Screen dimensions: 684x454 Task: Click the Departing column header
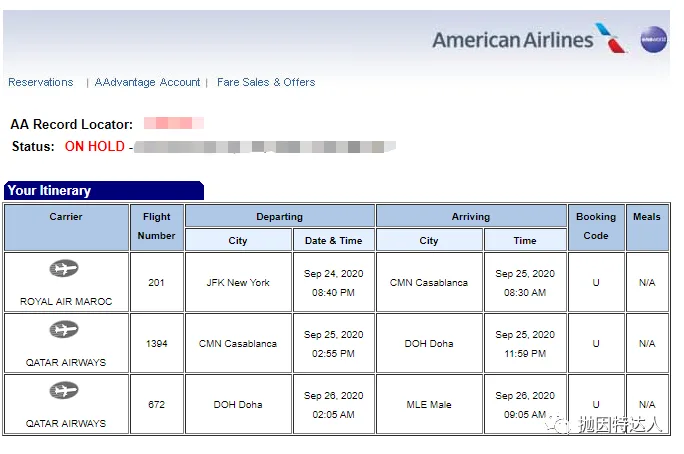(280, 216)
